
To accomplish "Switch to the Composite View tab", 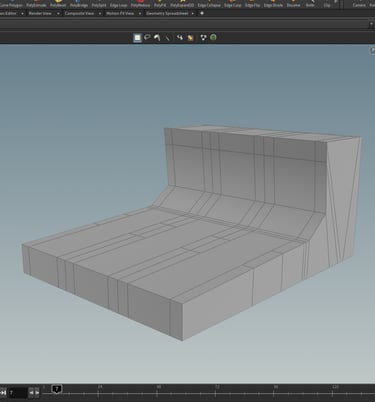I will [x=79, y=13].
